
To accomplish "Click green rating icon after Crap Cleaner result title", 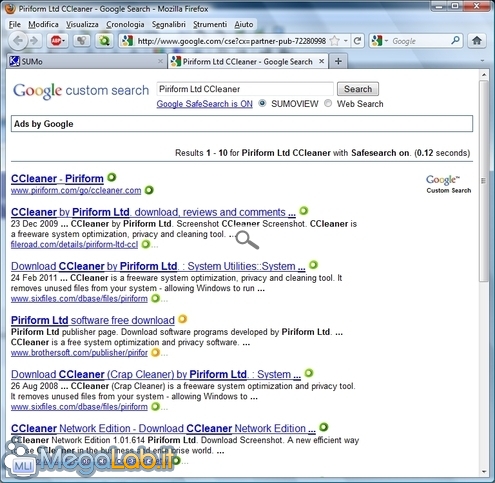I will [x=309, y=373].
